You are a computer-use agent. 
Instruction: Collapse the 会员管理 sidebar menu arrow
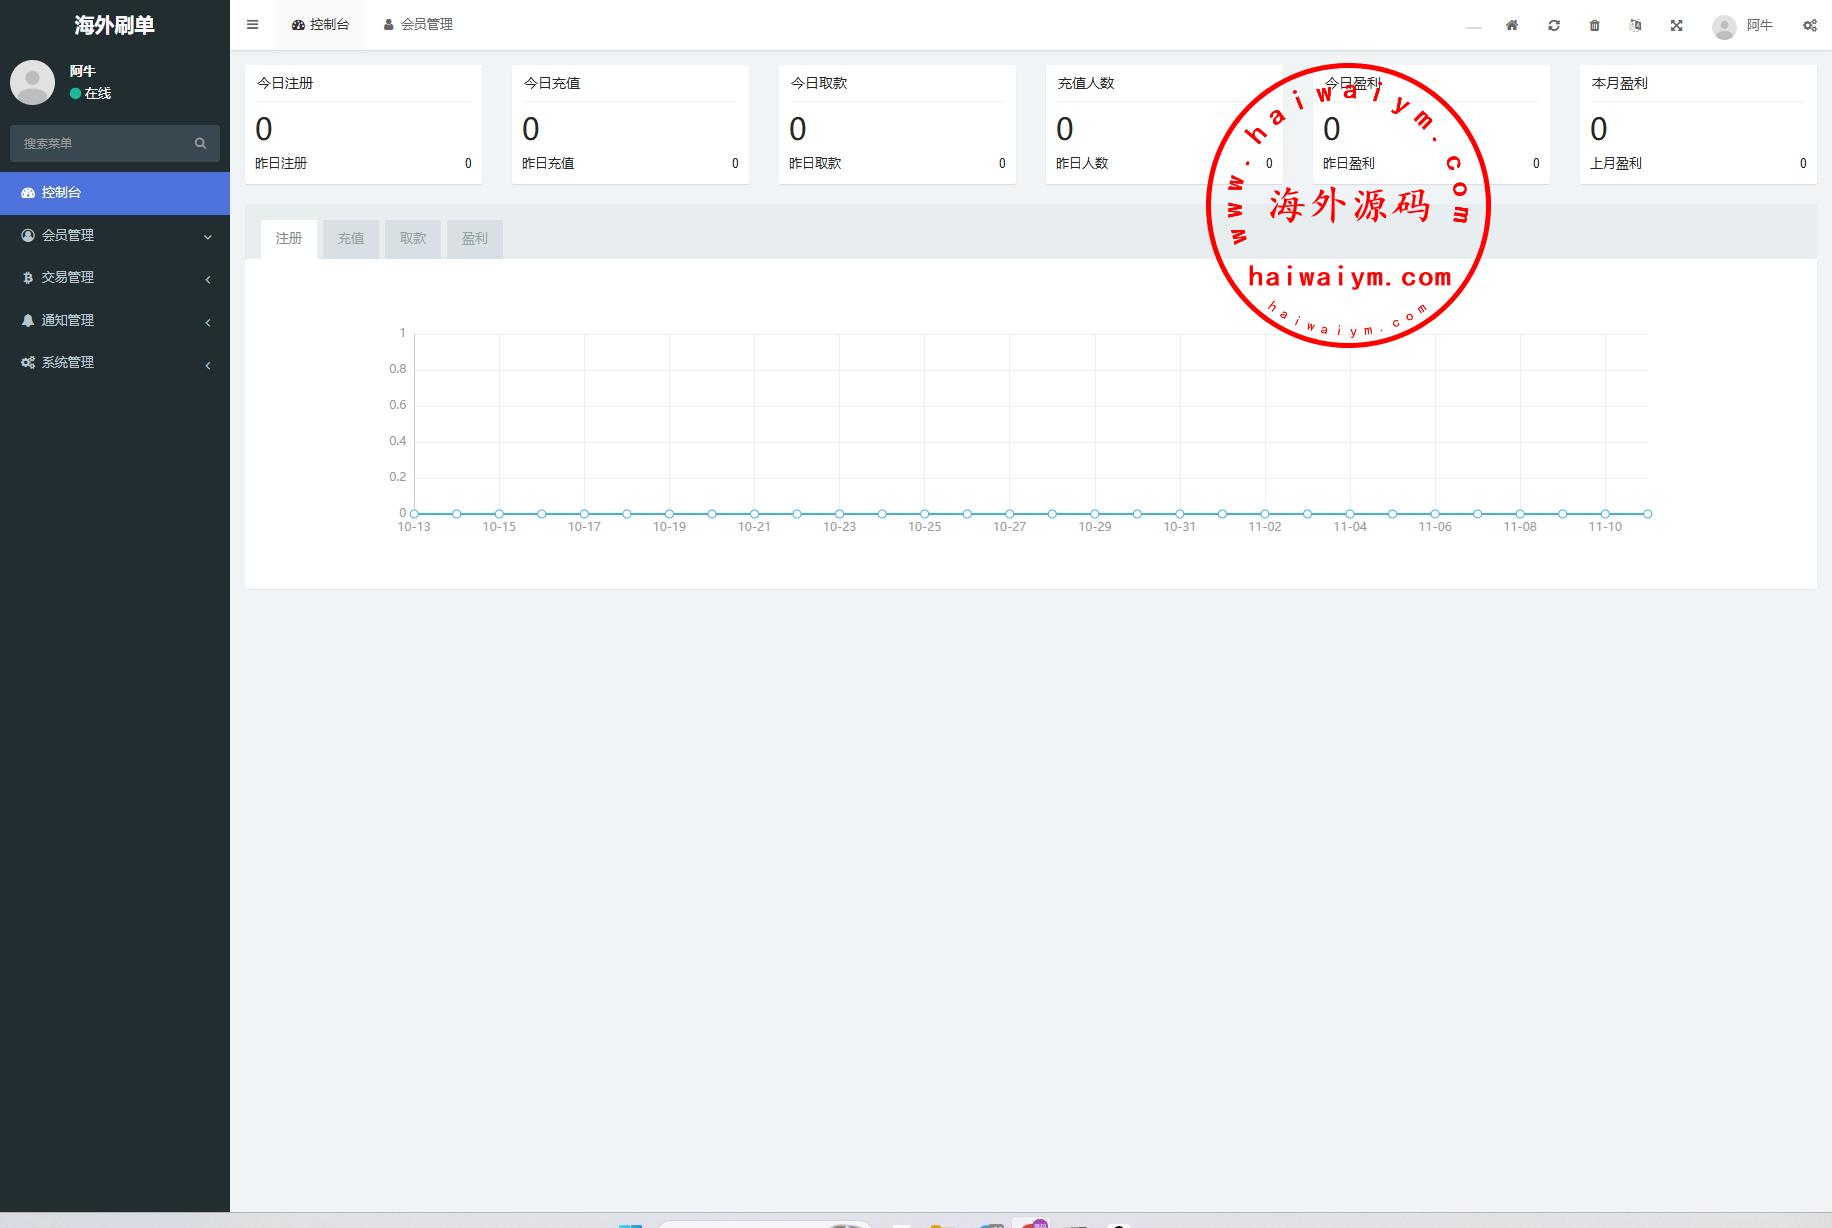click(208, 237)
